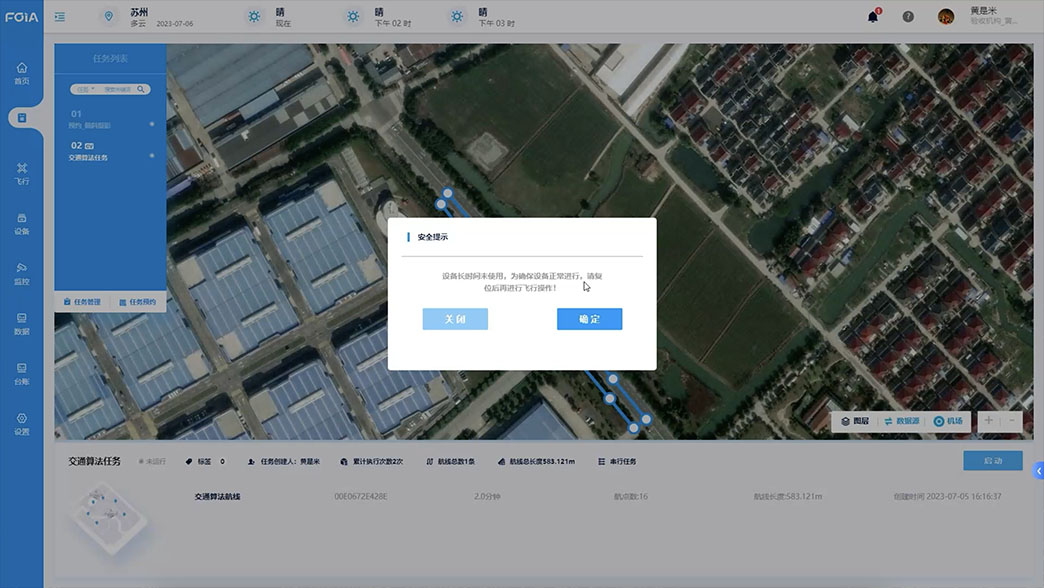
Task: Toggle the 图层 map layers option
Action: pyautogui.click(x=855, y=422)
